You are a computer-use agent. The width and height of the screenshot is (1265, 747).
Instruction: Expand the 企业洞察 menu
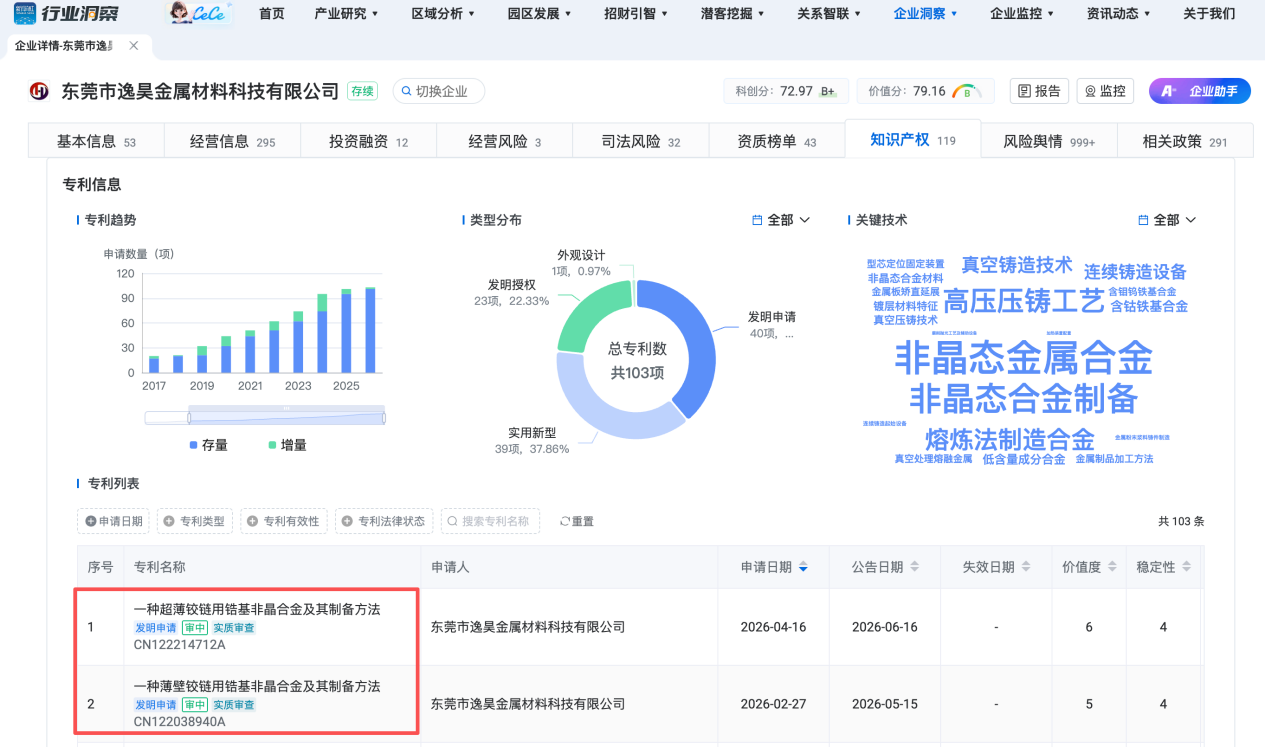pos(926,14)
